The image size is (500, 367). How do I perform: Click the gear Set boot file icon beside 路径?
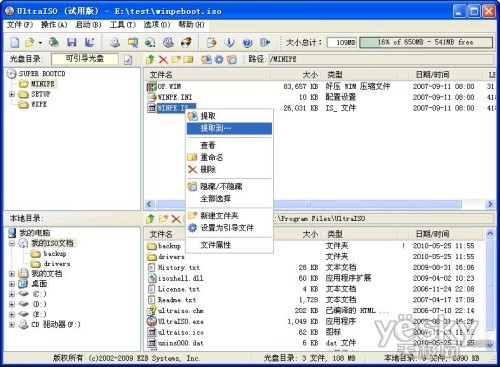[219, 59]
